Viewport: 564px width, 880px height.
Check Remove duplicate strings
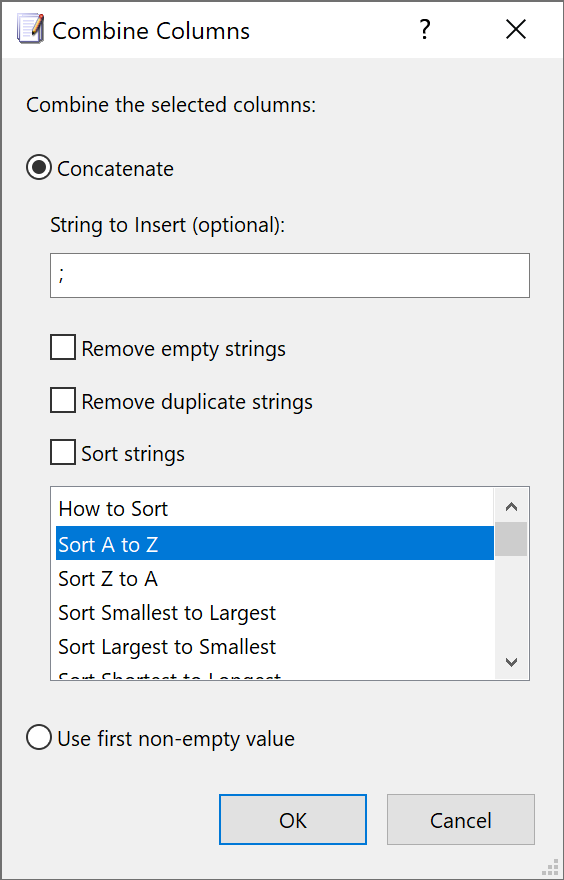[x=63, y=401]
